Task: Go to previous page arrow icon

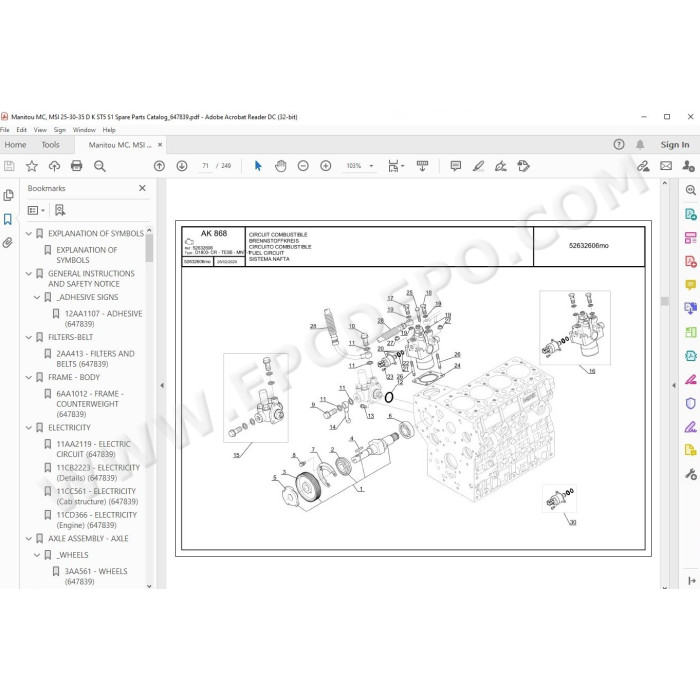Action: tap(159, 166)
